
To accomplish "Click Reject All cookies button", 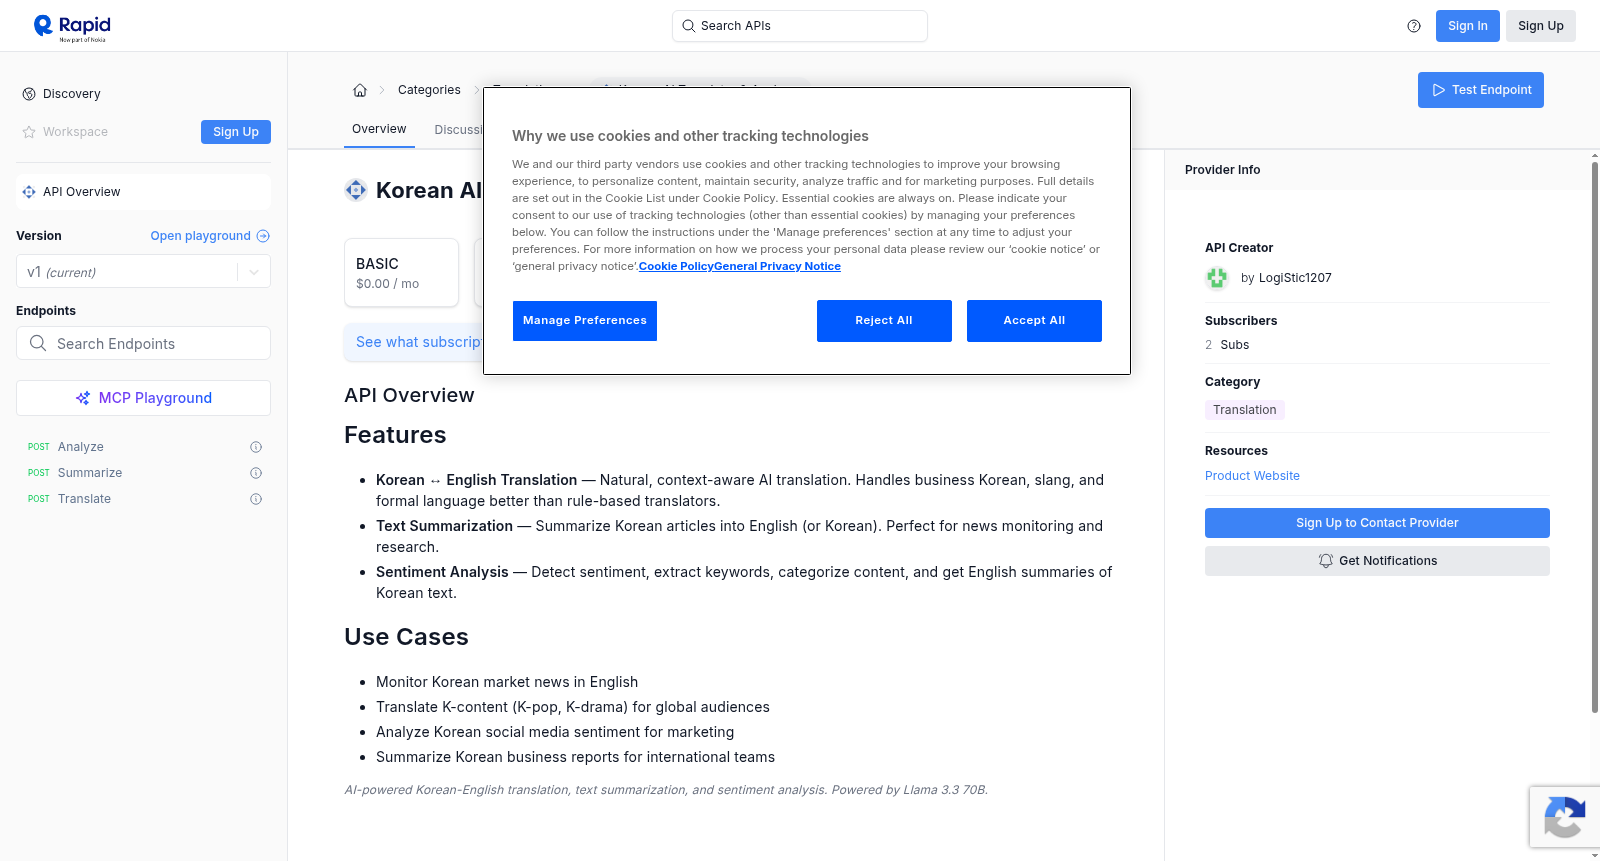I will [x=884, y=321].
